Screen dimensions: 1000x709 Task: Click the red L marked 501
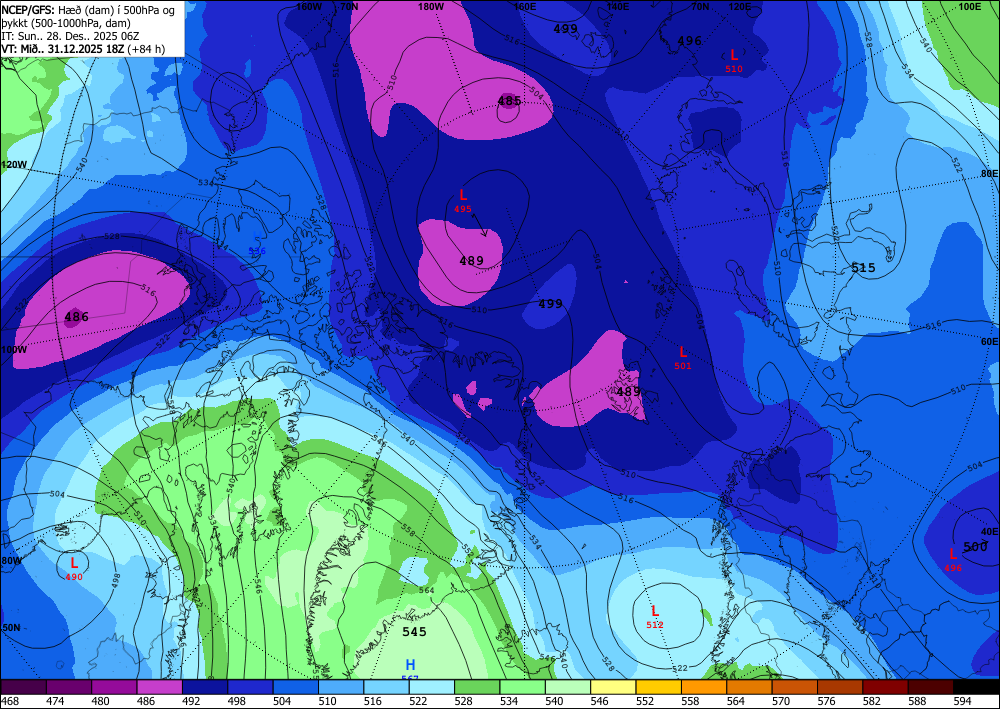point(682,352)
